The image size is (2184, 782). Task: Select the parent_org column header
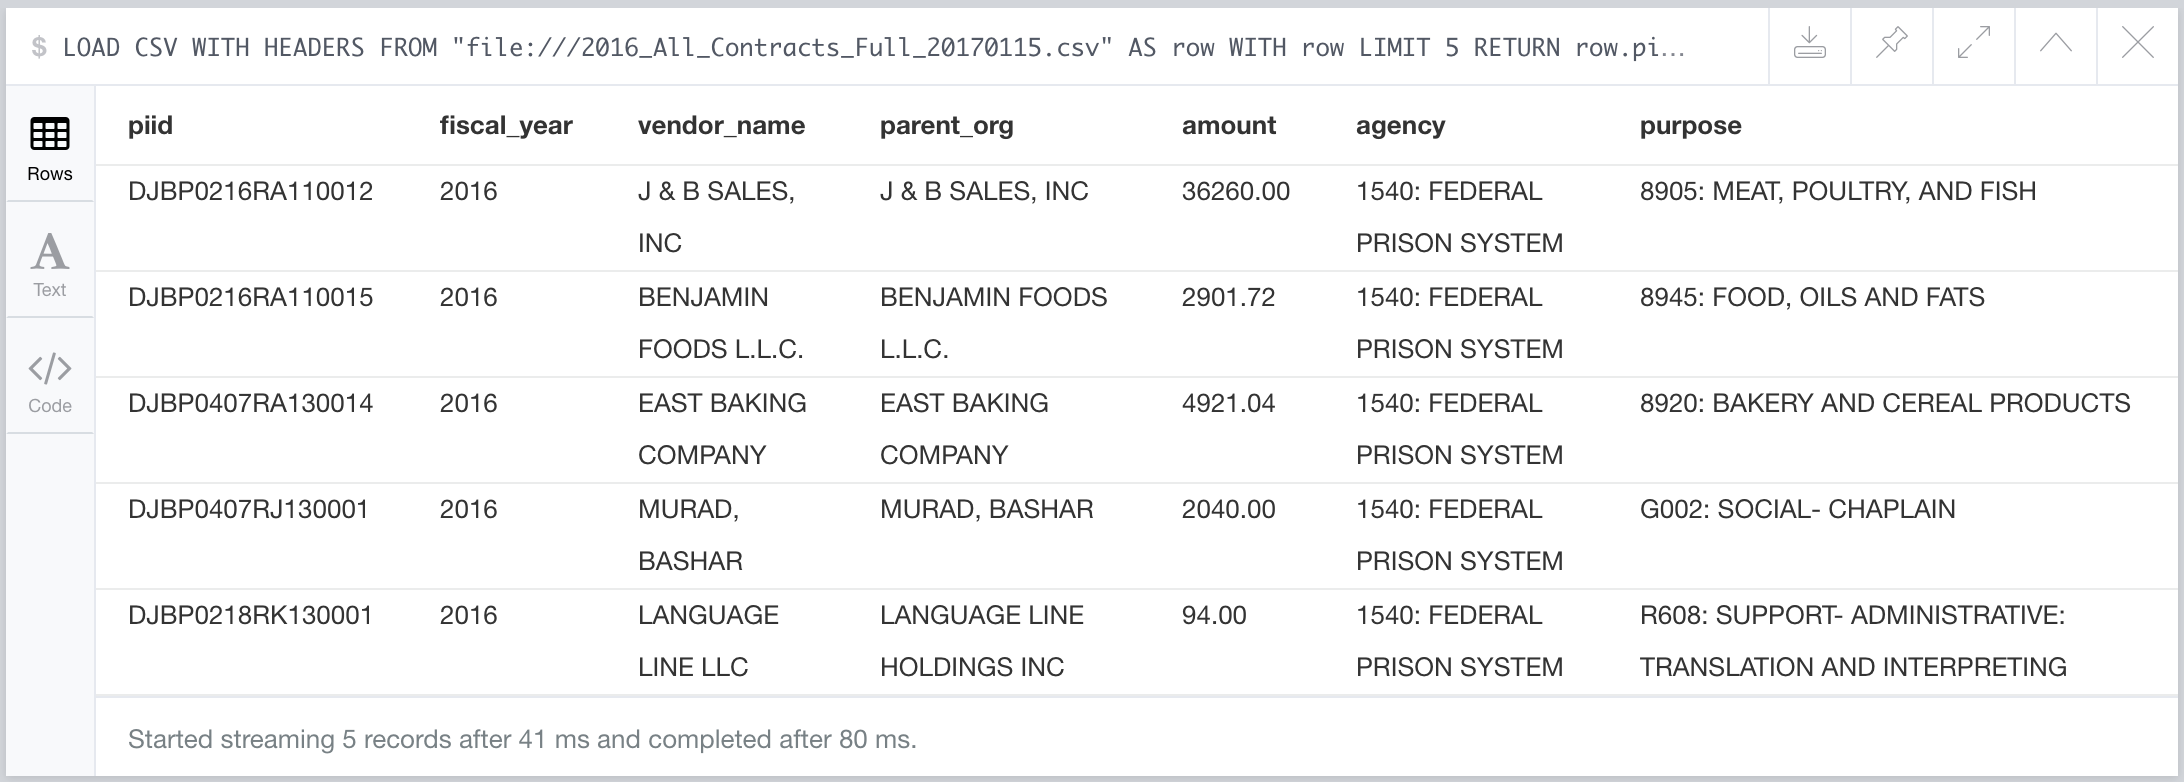[946, 127]
